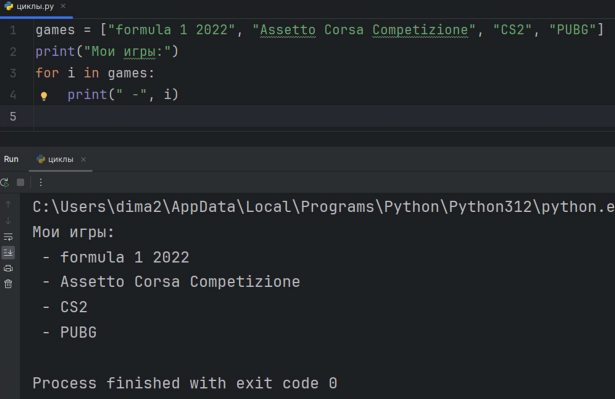Image resolution: width=615 pixels, height=399 pixels.
Task: Click console output '- PUBG'
Action: [x=69, y=332]
